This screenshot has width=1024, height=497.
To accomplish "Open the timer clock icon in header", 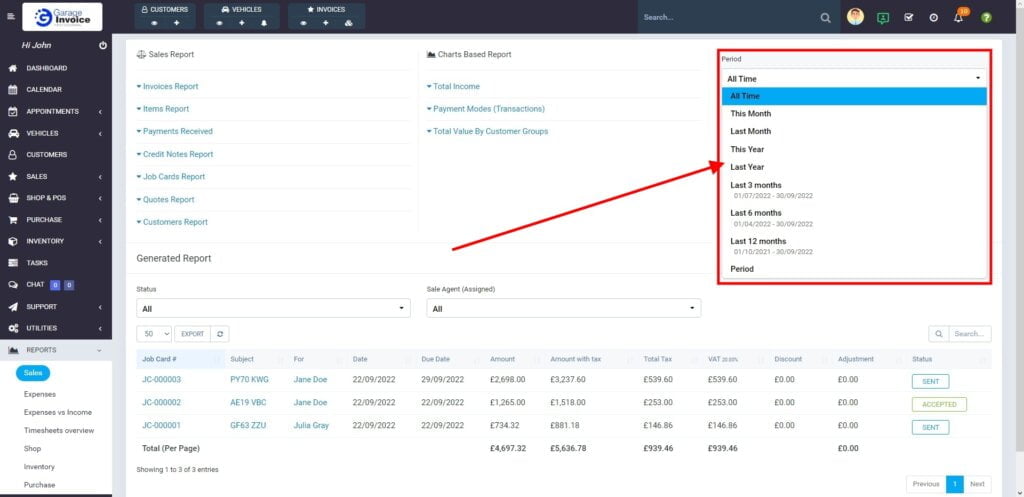I will click(933, 18).
